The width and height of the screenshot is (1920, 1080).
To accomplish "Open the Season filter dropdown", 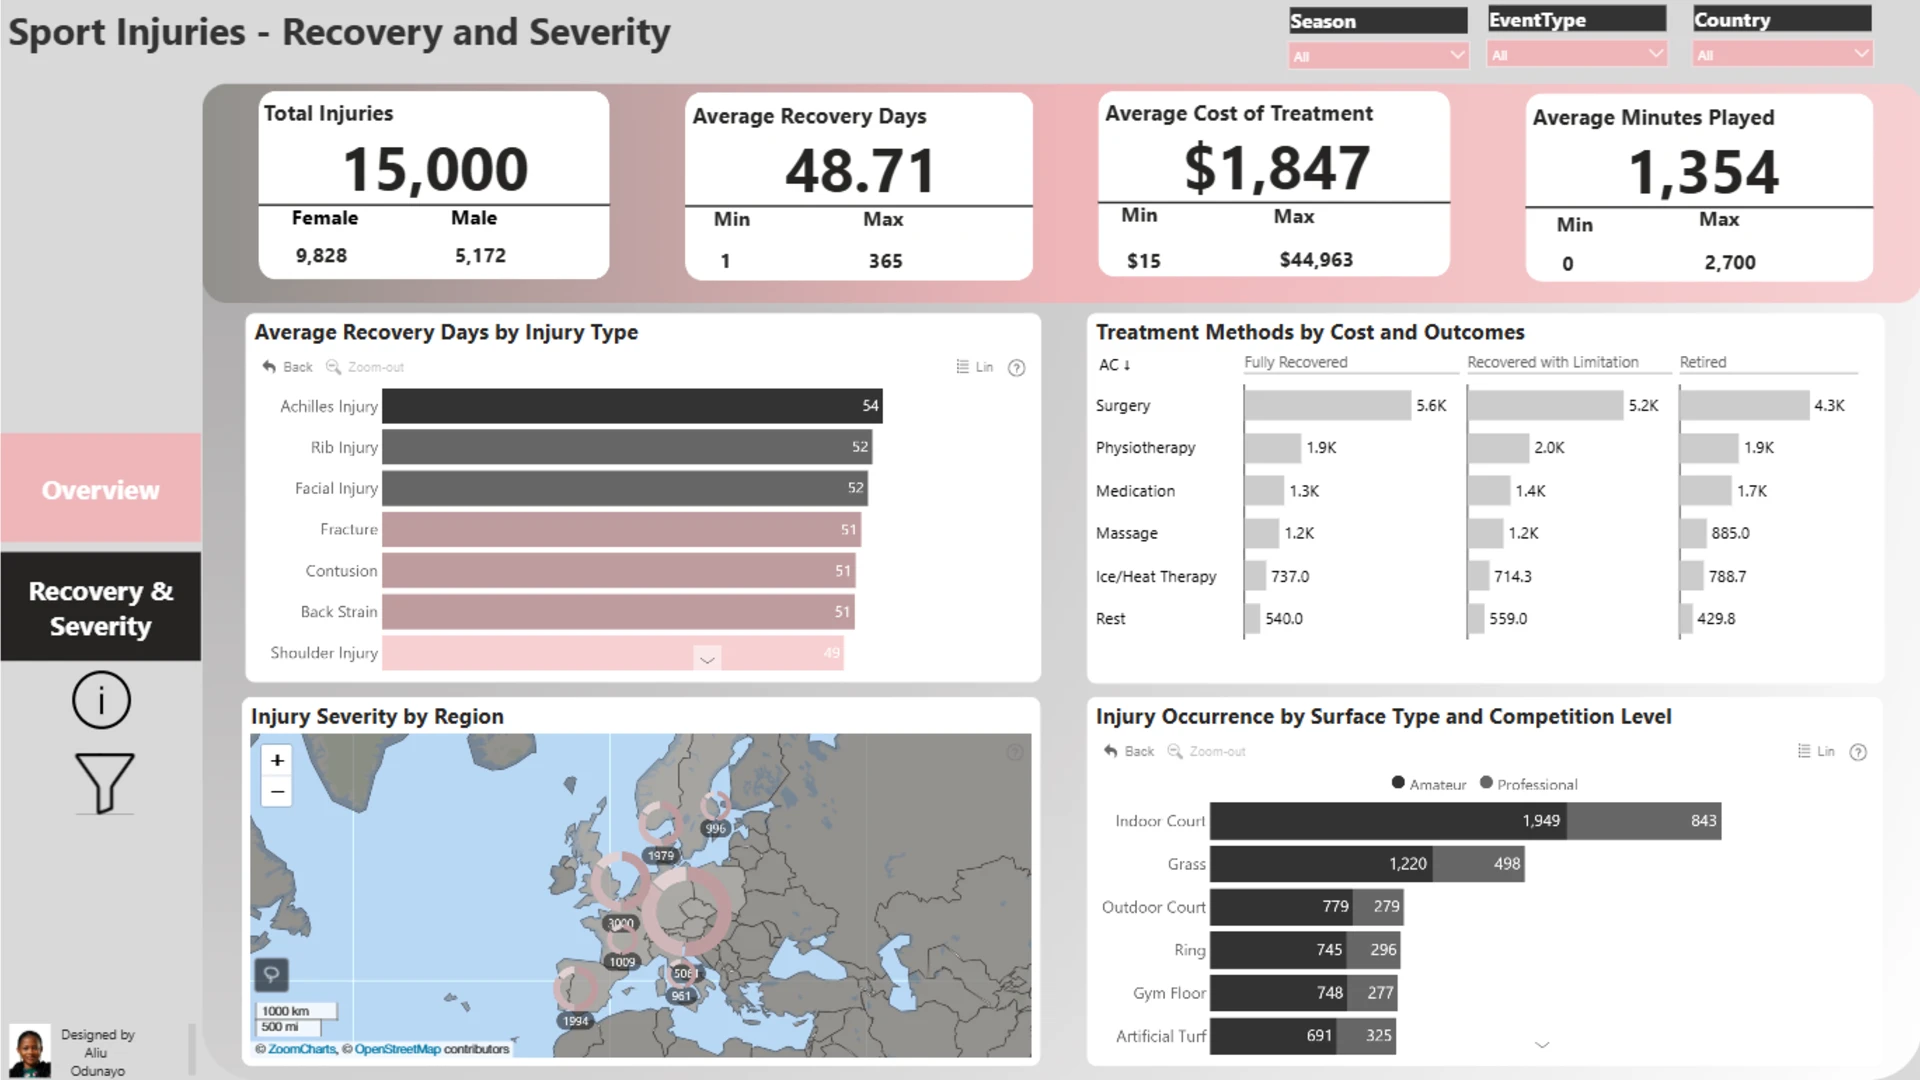I will coord(1378,56).
